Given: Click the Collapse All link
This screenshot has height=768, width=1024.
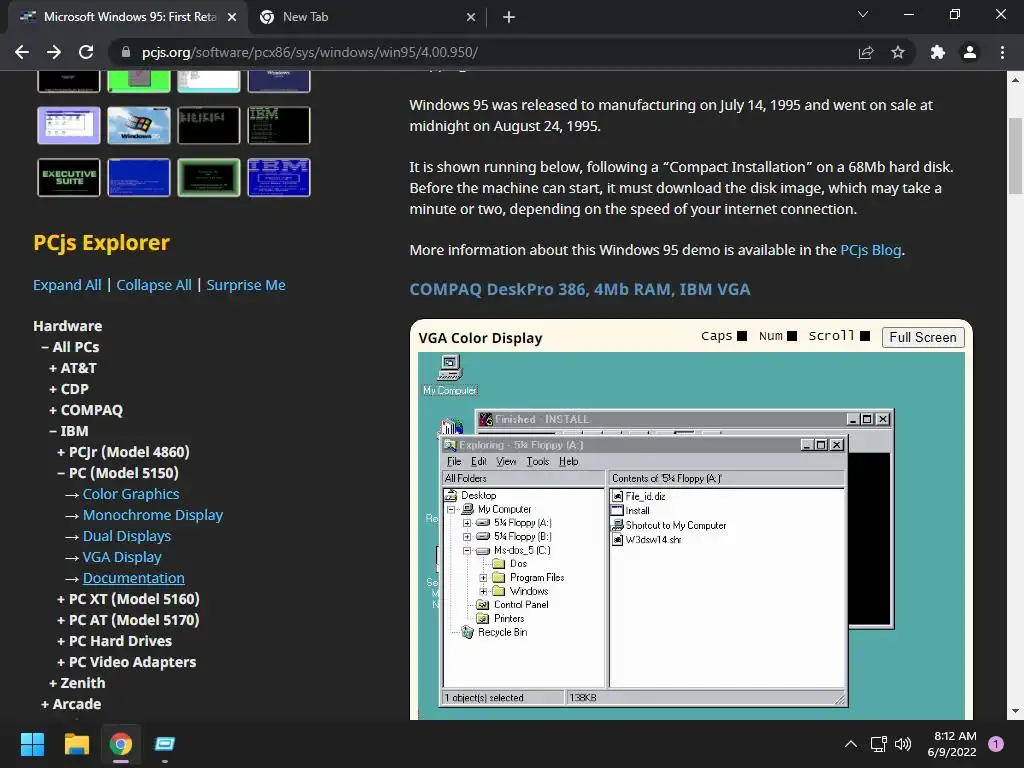Looking at the screenshot, I should (x=154, y=285).
